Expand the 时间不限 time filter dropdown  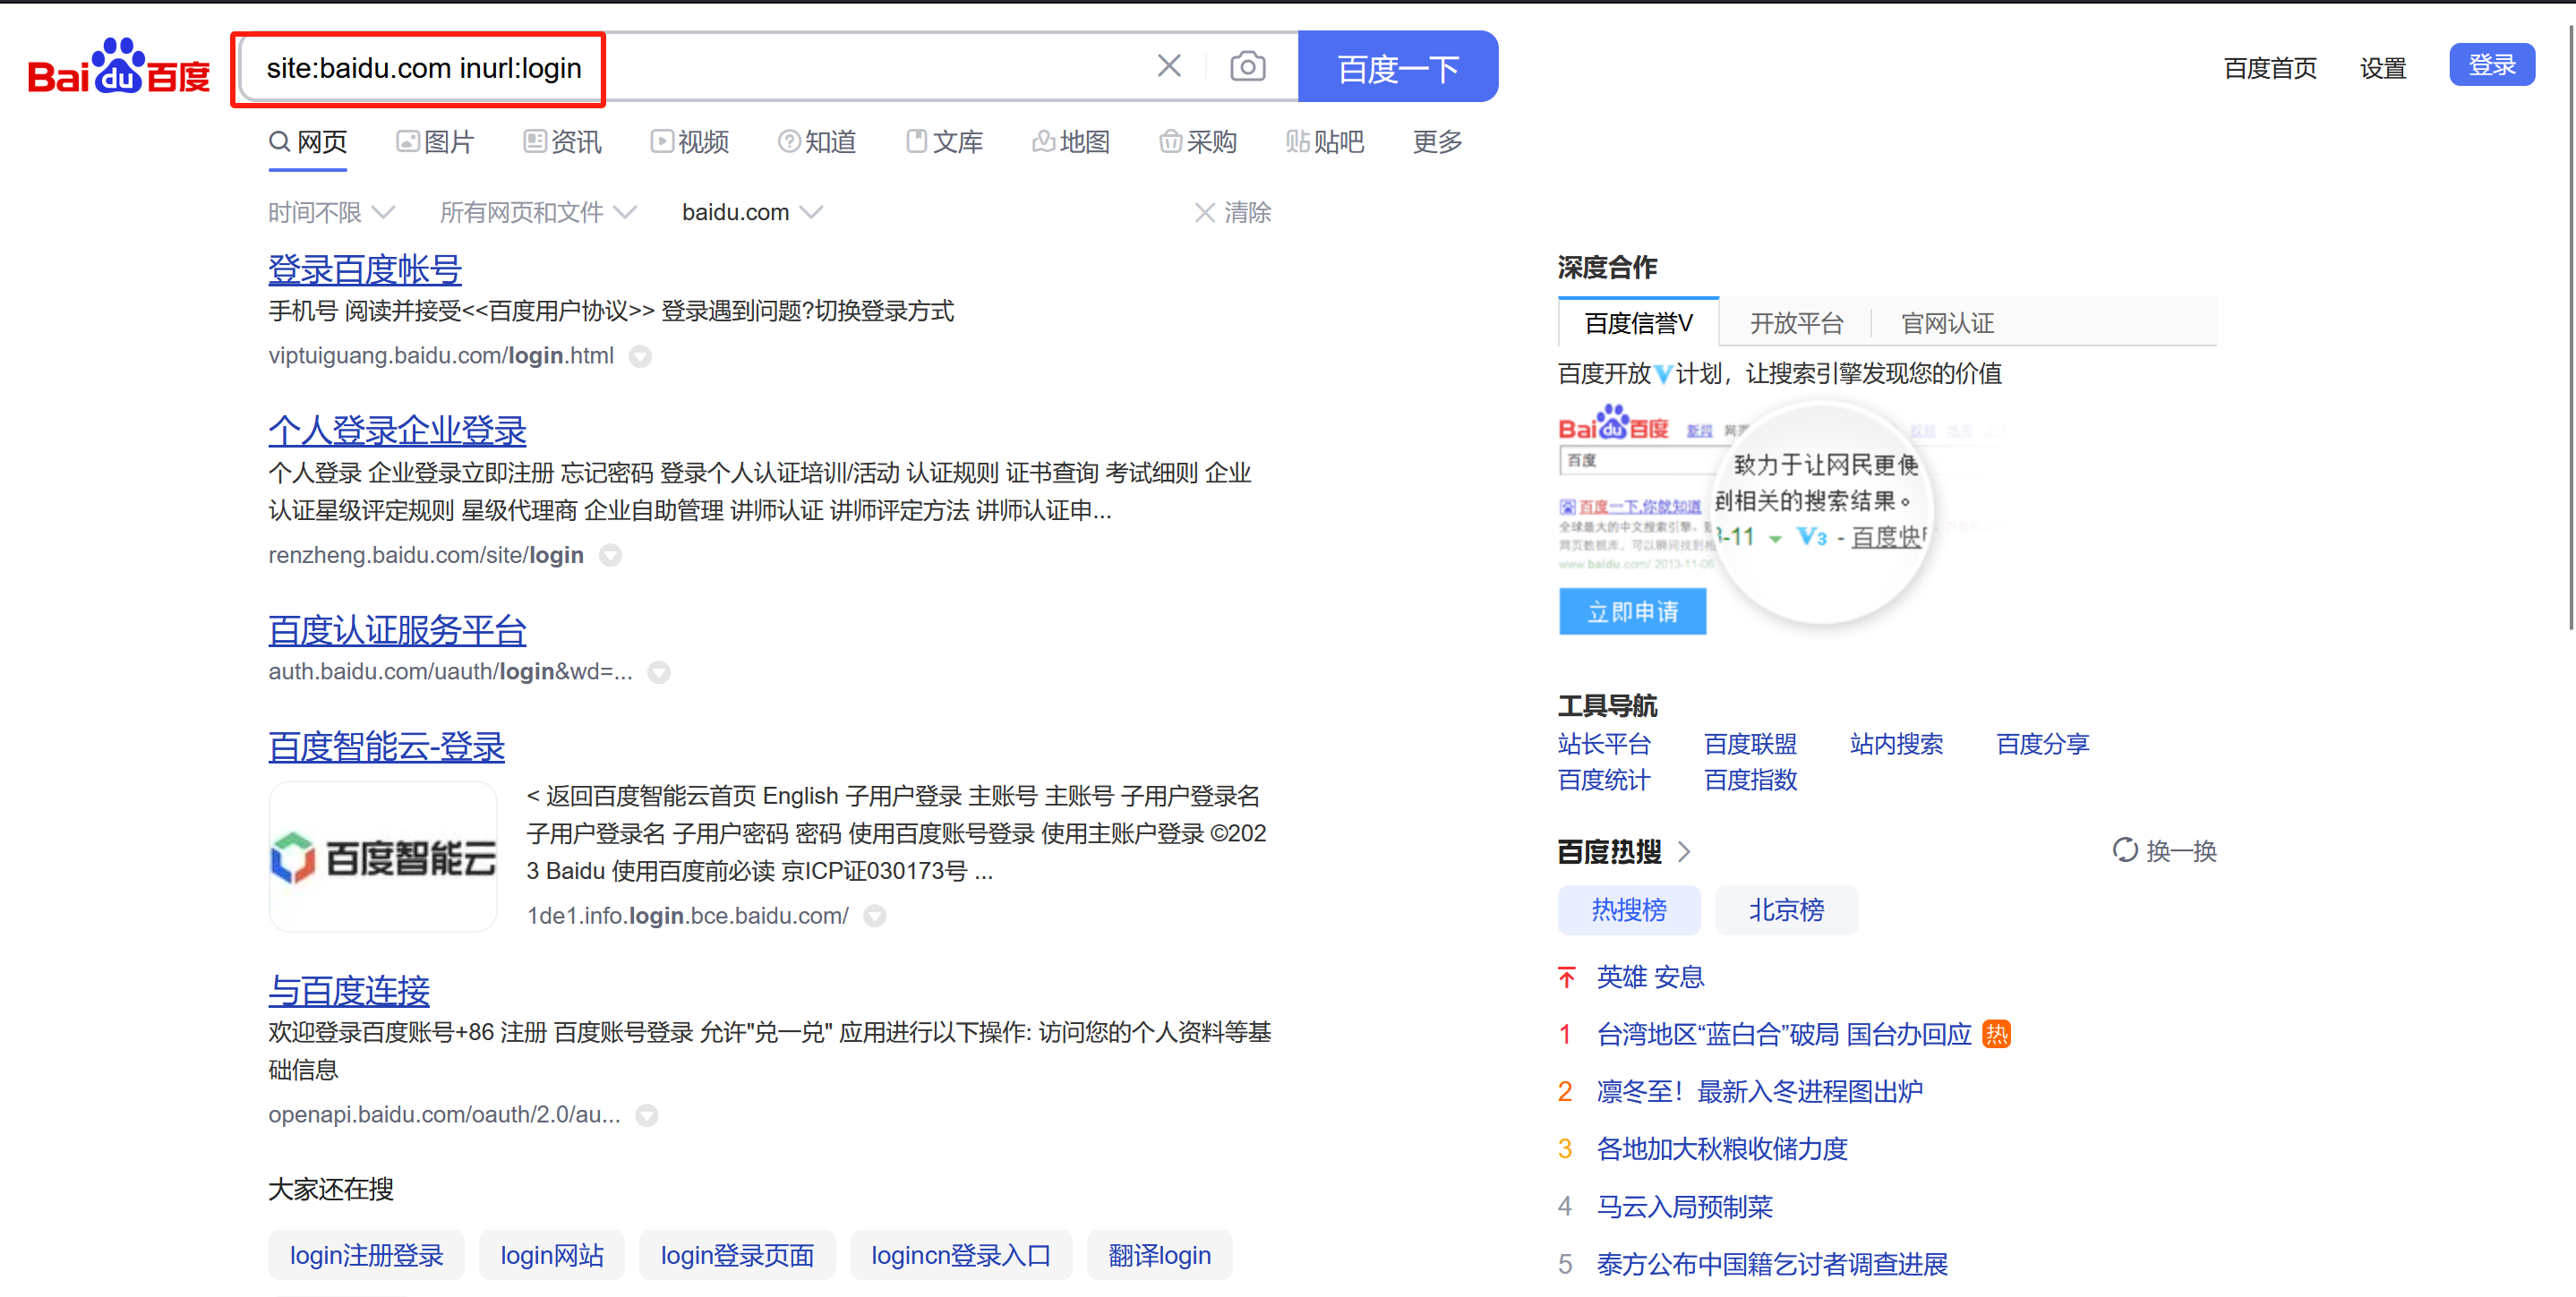click(331, 212)
